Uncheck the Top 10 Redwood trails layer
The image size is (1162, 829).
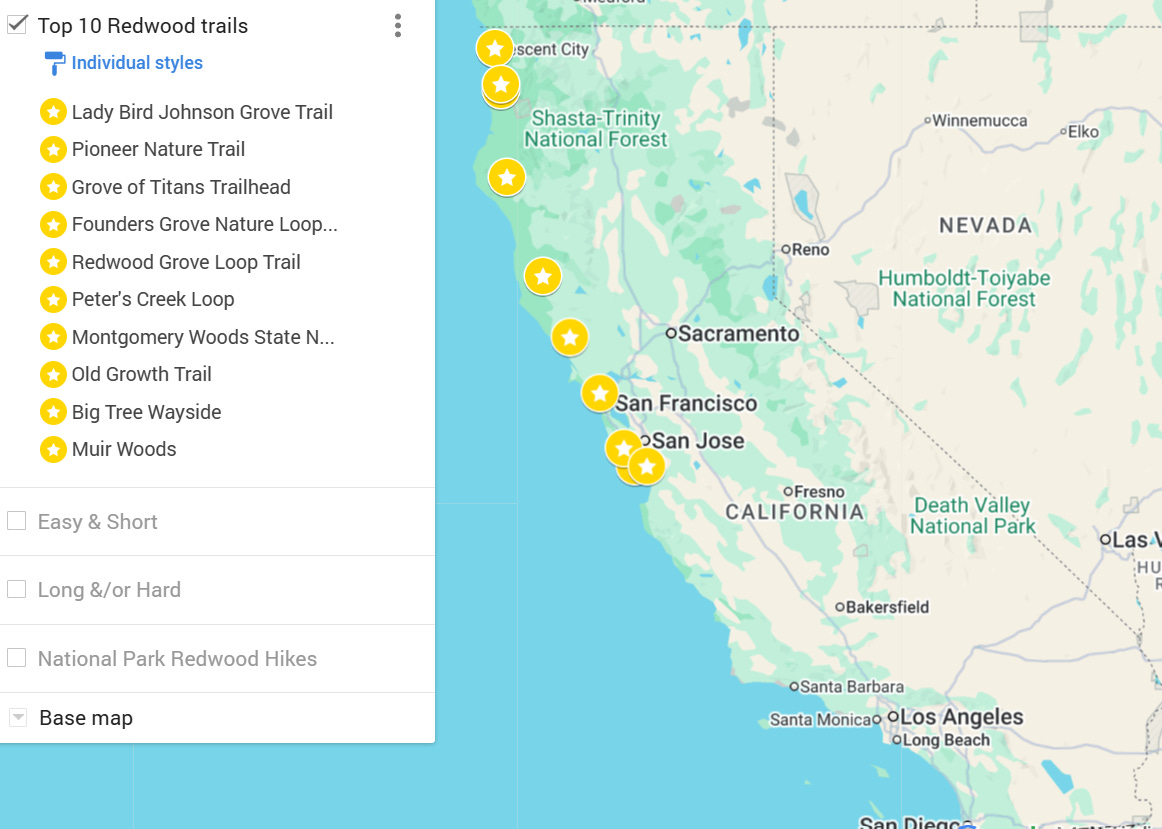click(x=17, y=24)
